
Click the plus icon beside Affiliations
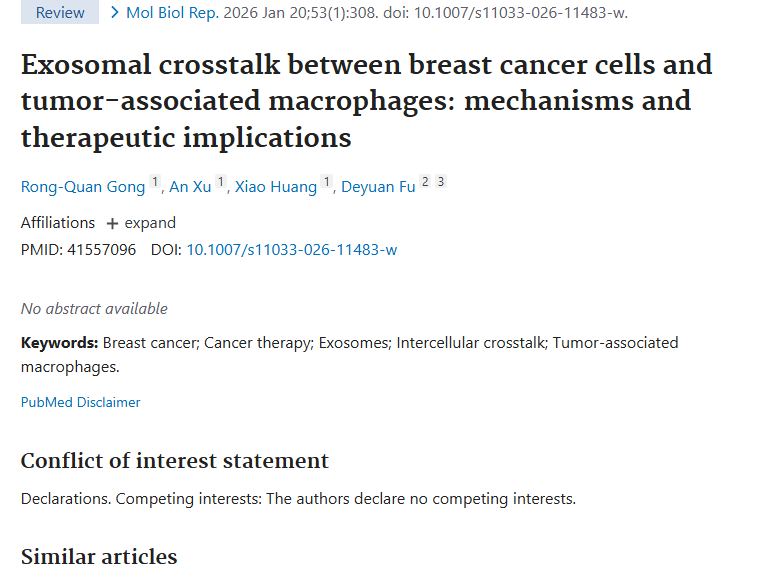click(112, 223)
